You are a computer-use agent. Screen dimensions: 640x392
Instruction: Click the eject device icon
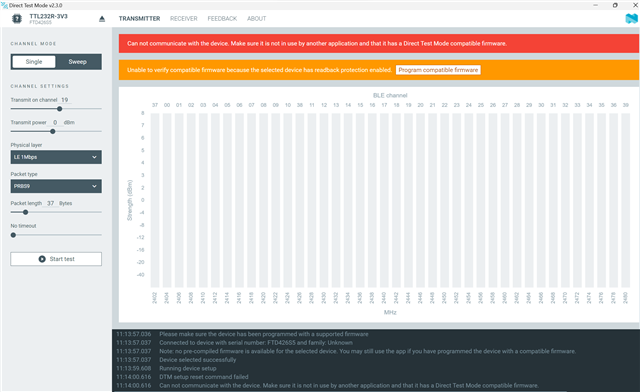click(x=102, y=19)
